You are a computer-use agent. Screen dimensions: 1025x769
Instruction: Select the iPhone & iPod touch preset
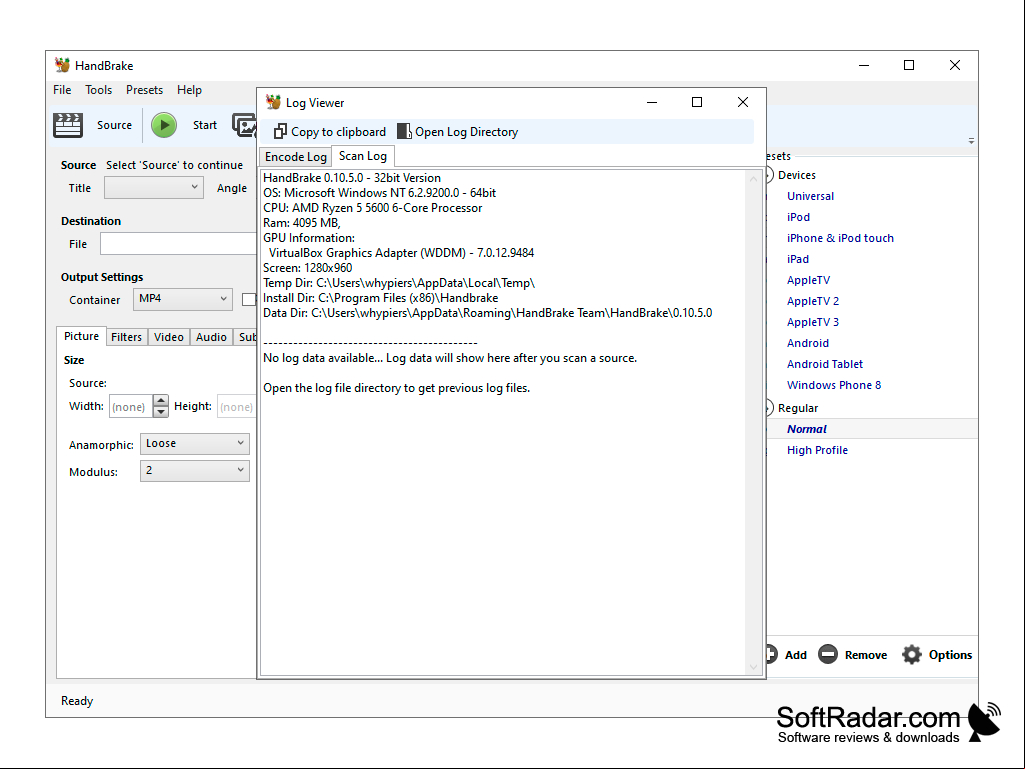840,238
